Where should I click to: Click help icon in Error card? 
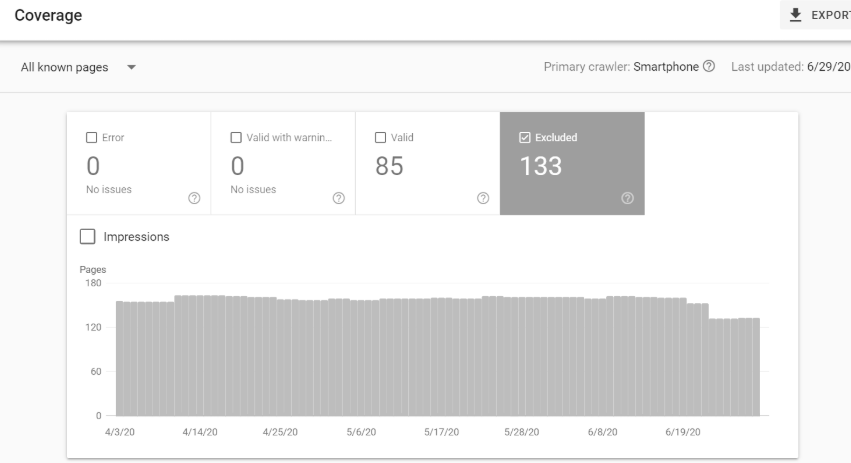194,199
